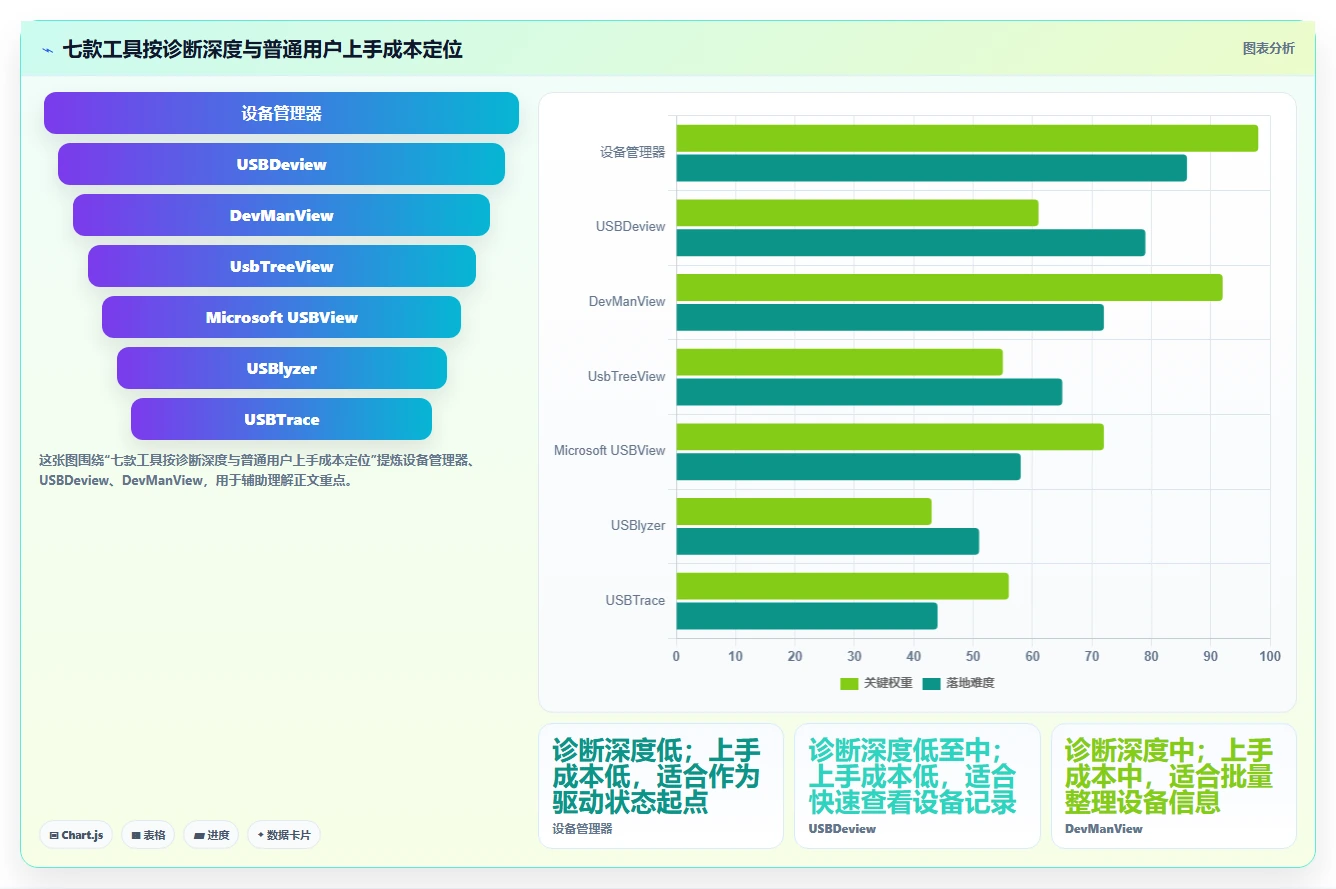Image resolution: width=1336 pixels, height=889 pixels.
Task: Click DevManView 落地难度 teal bar
Action: click(890, 317)
